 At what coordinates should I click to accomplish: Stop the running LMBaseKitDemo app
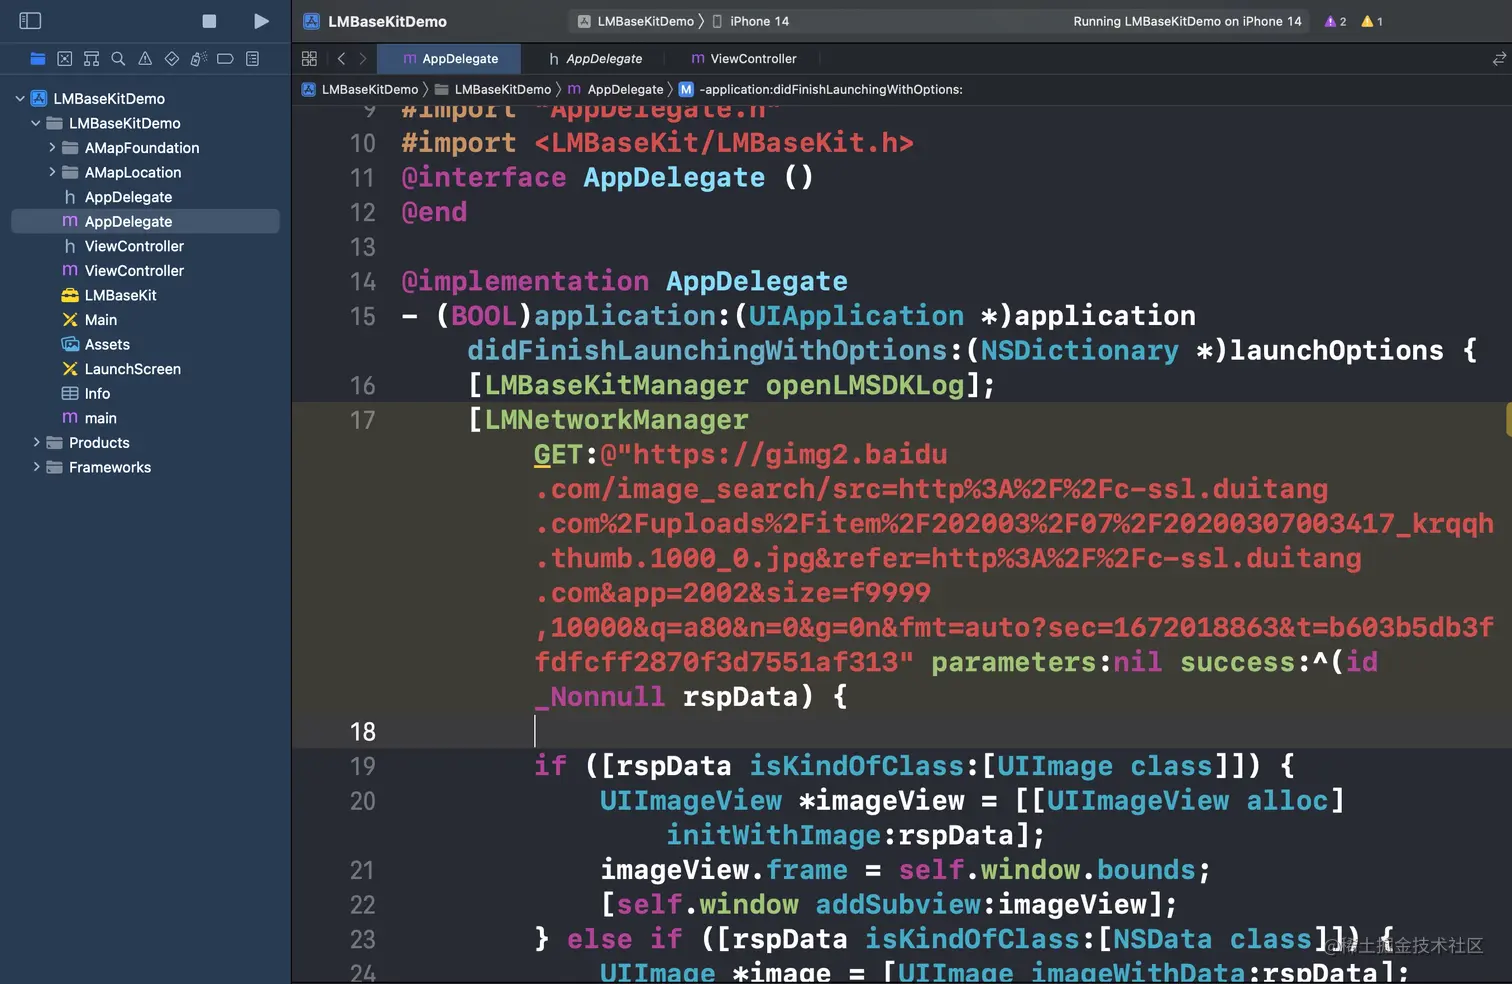click(209, 21)
